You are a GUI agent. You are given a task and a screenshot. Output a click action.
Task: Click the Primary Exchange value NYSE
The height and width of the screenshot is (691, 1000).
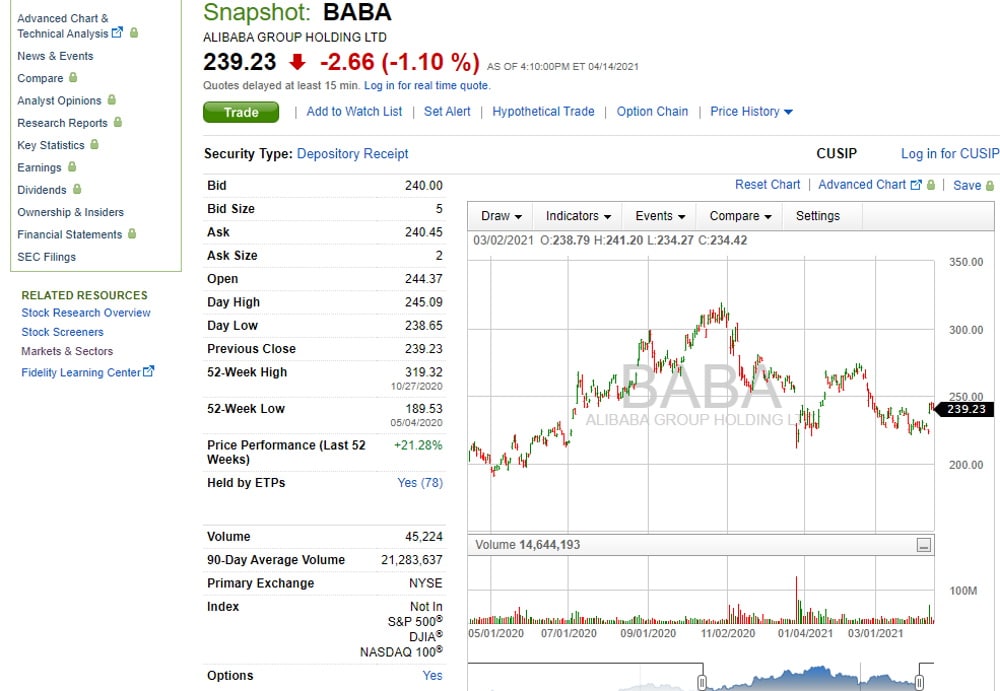click(425, 583)
